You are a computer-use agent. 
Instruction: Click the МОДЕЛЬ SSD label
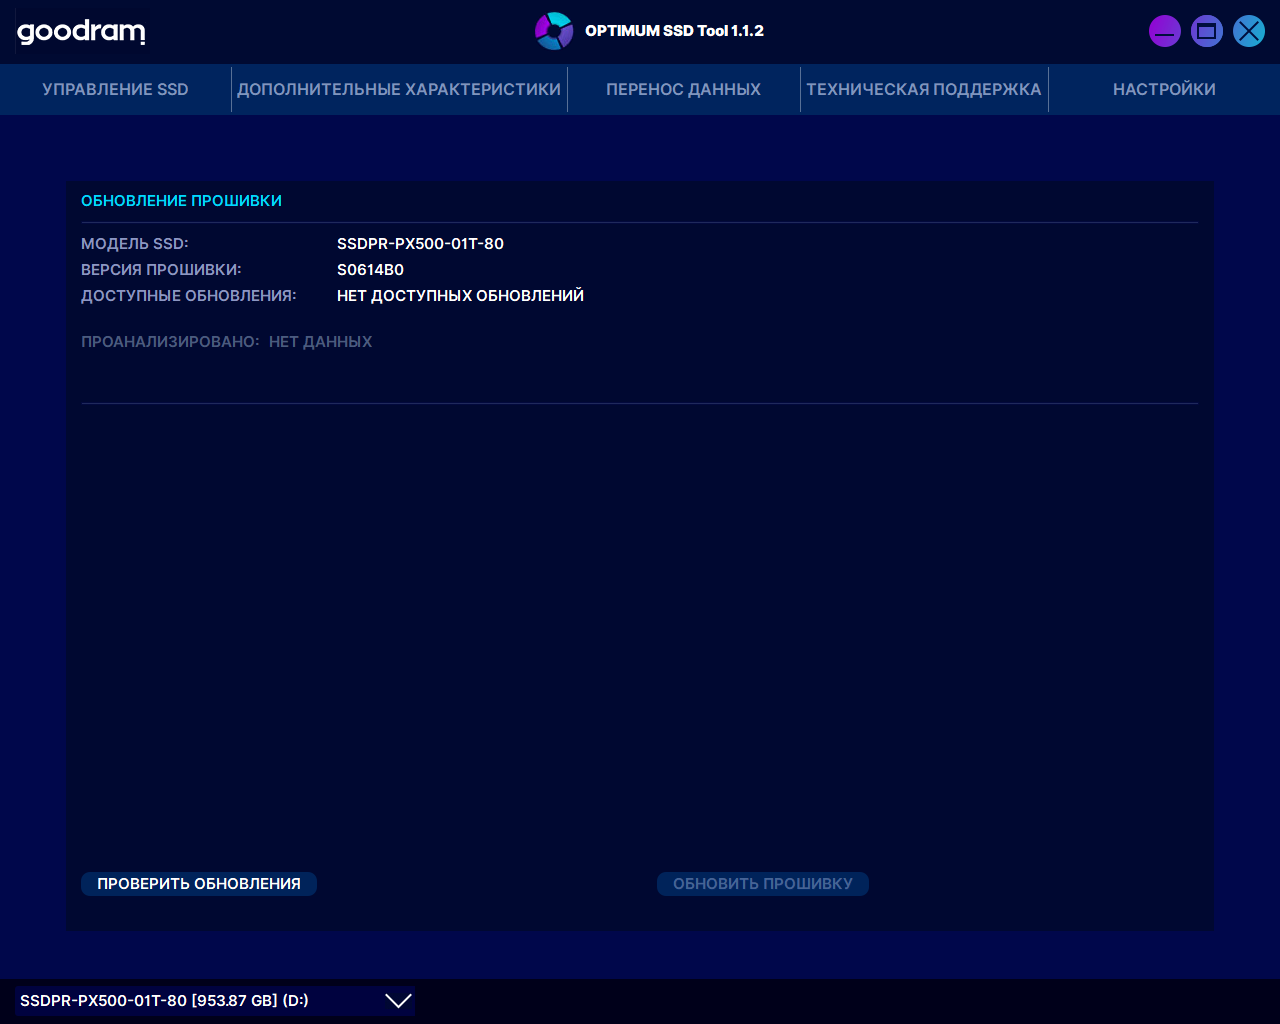pos(135,244)
